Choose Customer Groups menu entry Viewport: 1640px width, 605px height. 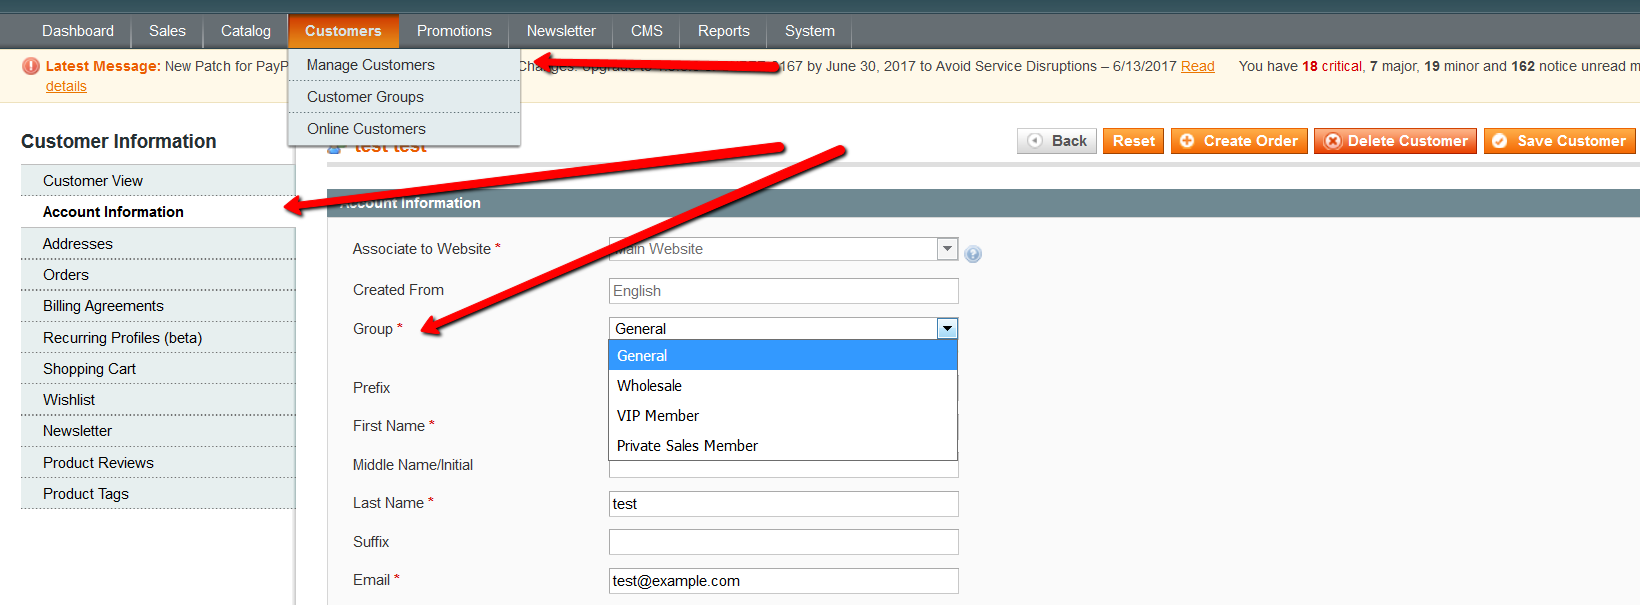pos(404,97)
